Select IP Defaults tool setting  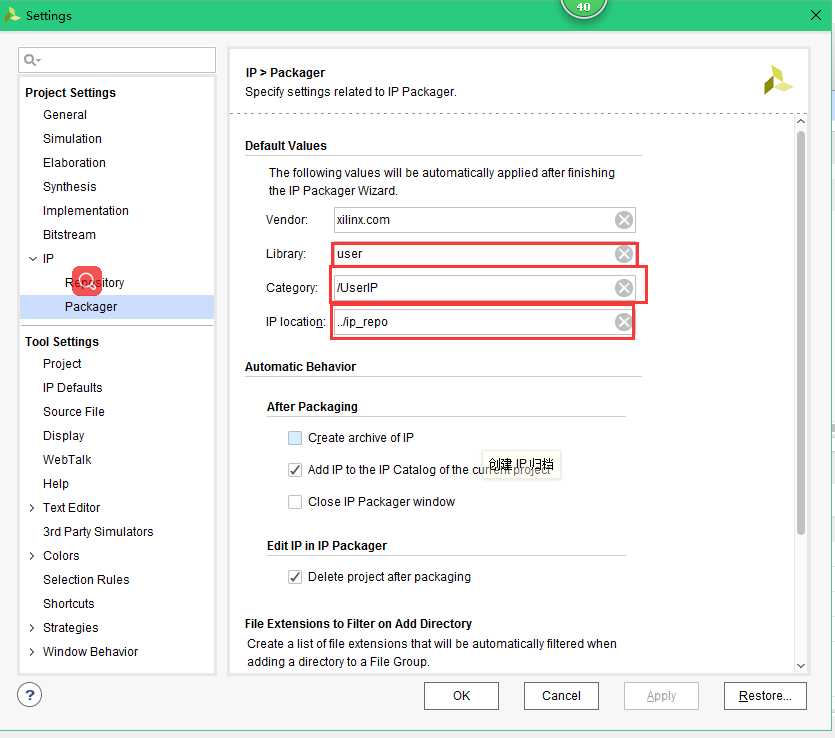coord(72,388)
